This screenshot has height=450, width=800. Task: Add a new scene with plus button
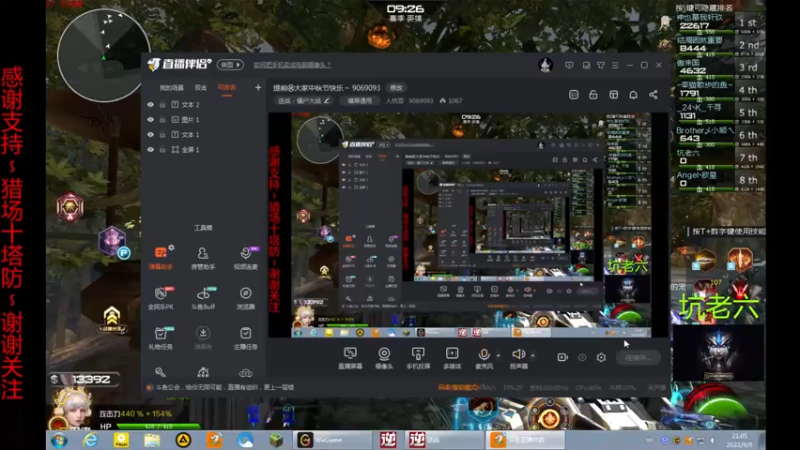pos(258,88)
